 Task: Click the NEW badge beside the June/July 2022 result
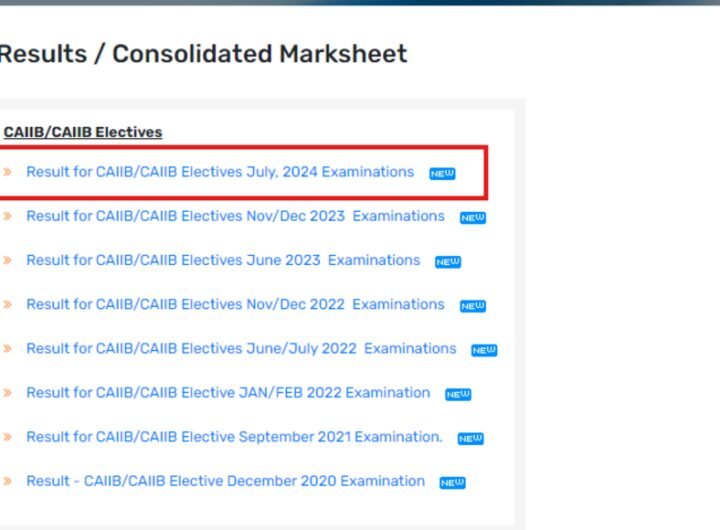pyautogui.click(x=484, y=350)
